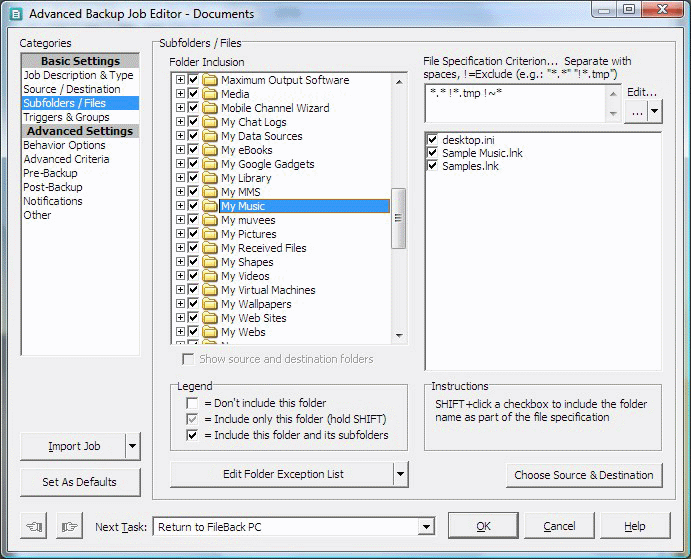
Task: Click the Media folder icon
Action: (x=210, y=94)
